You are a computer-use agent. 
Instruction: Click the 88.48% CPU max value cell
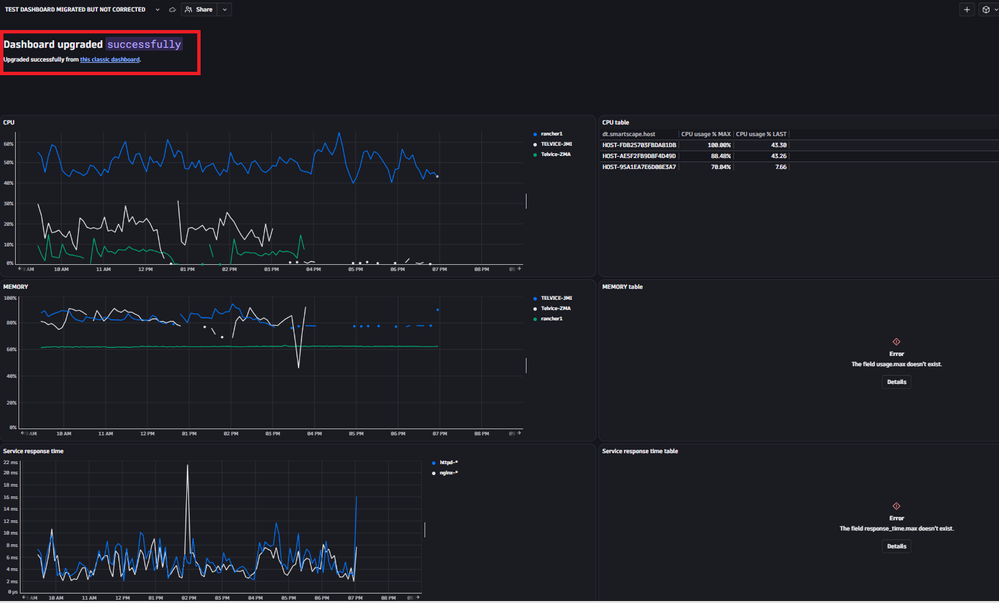pos(720,156)
